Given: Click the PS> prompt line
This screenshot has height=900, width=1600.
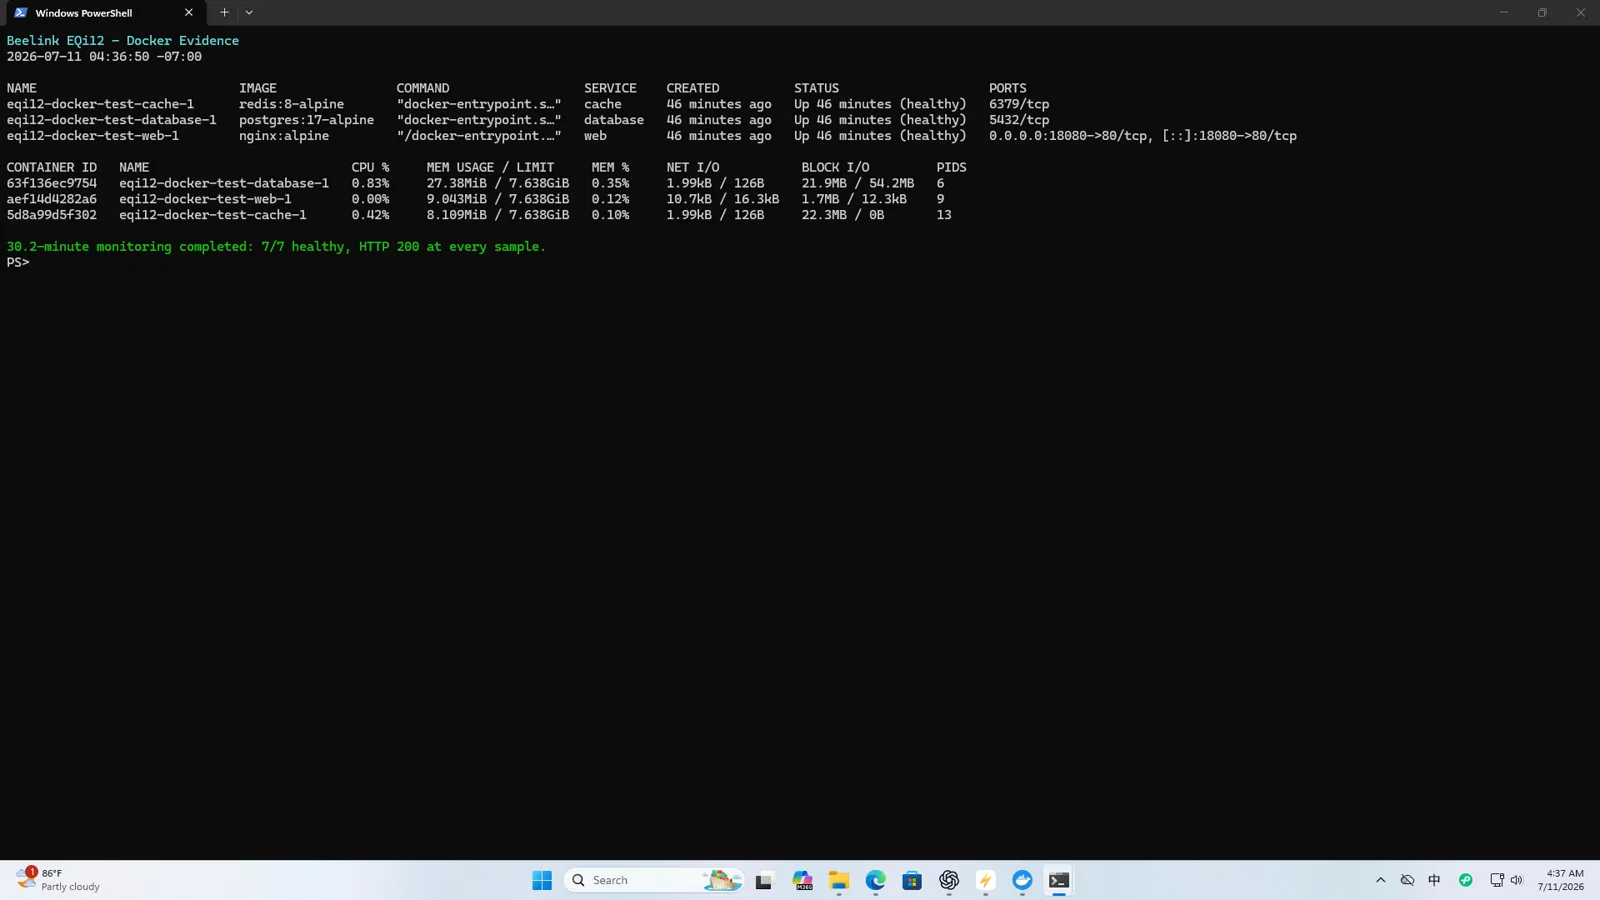Looking at the screenshot, I should (18, 263).
